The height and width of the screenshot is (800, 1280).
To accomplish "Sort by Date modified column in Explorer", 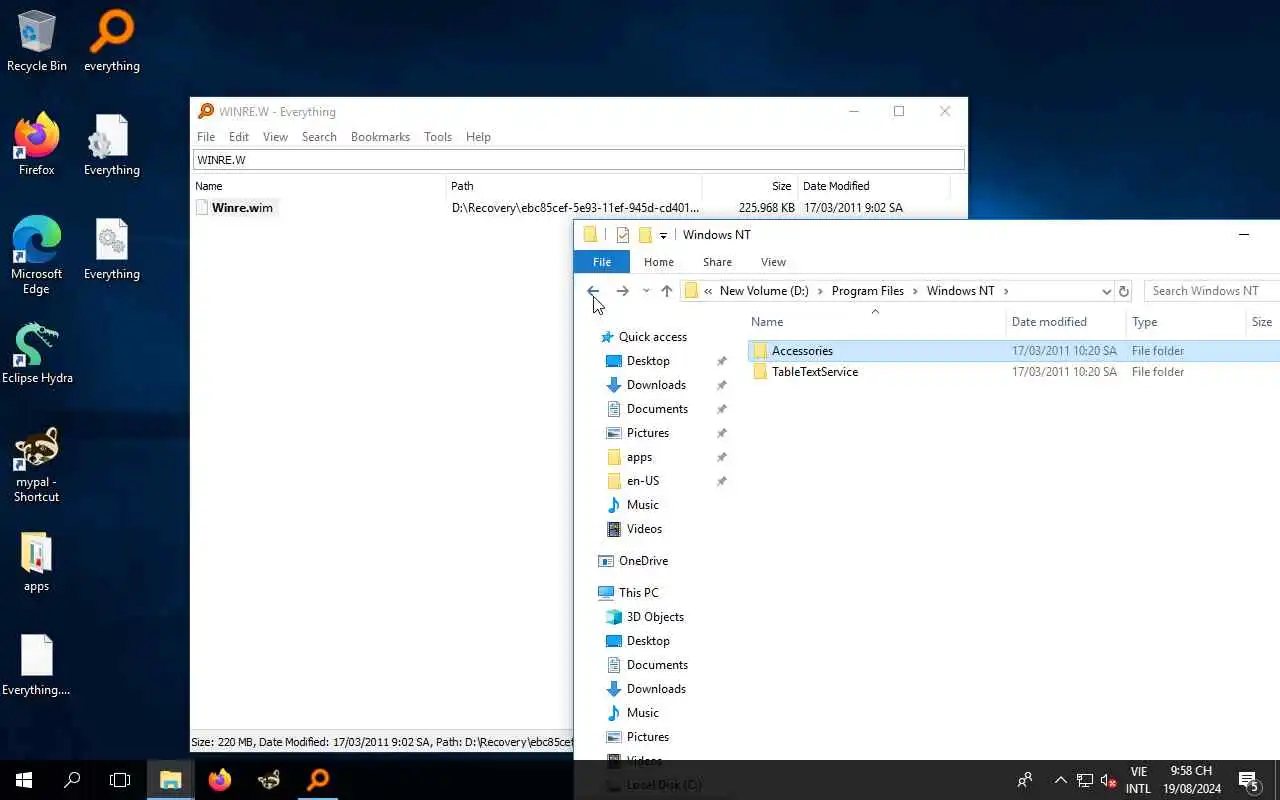I will click(1066, 322).
